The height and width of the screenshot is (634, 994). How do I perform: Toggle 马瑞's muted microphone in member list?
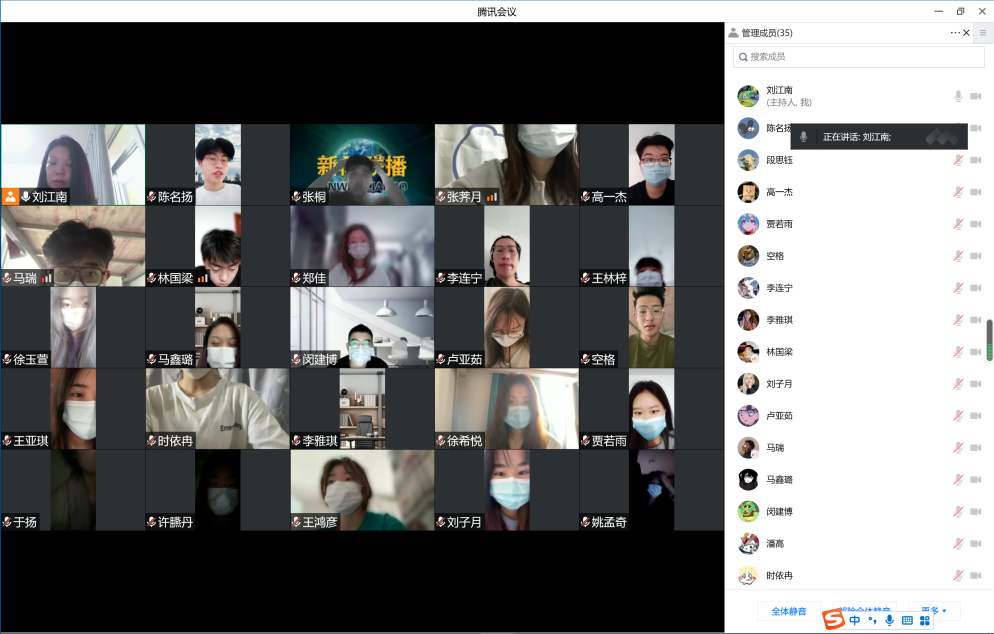point(957,448)
